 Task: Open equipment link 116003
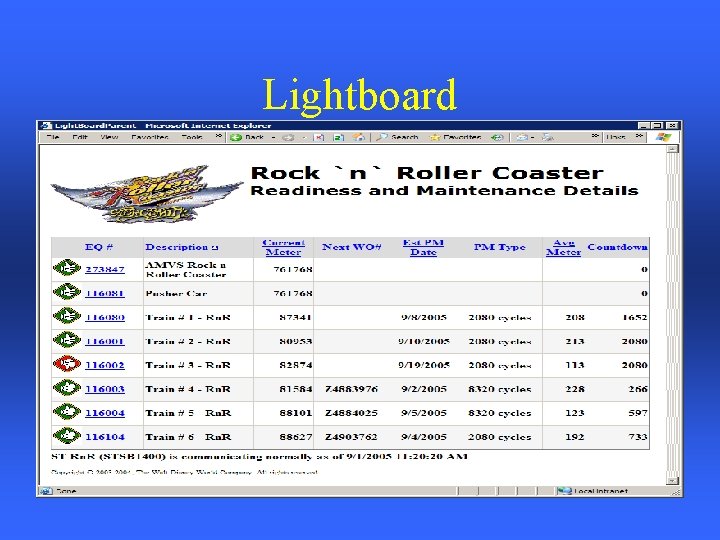(x=105, y=389)
